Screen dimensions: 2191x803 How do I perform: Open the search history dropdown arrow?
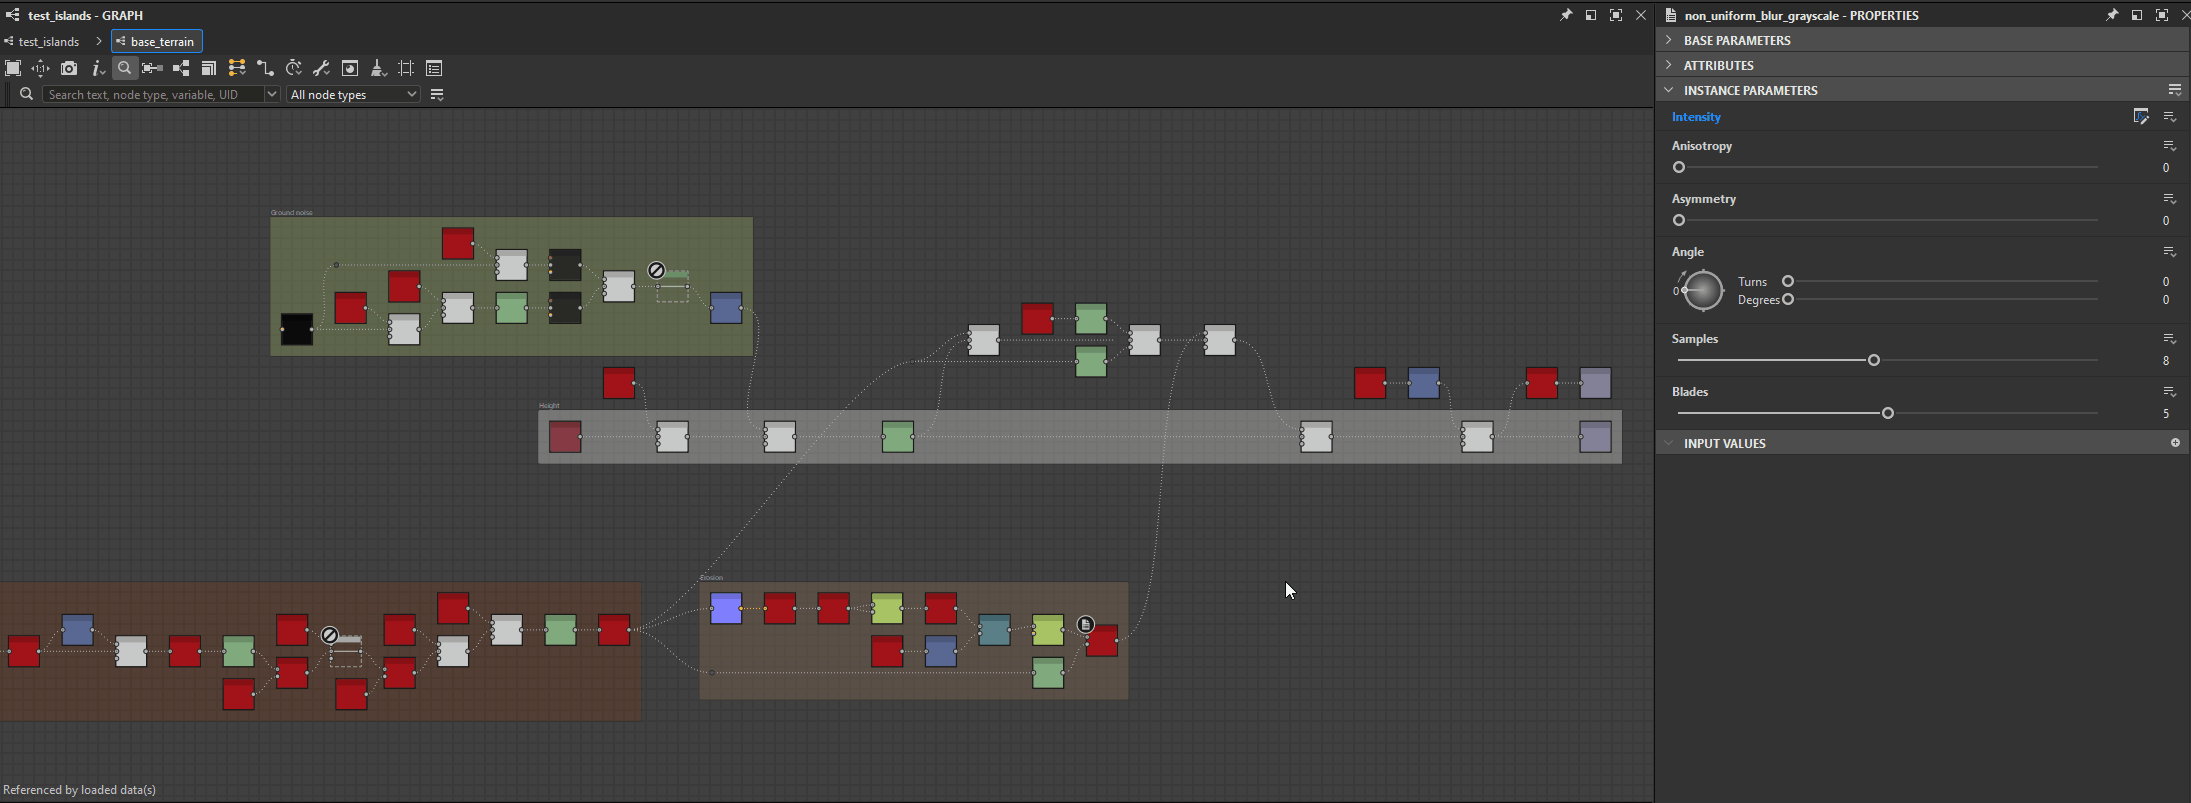(272, 94)
